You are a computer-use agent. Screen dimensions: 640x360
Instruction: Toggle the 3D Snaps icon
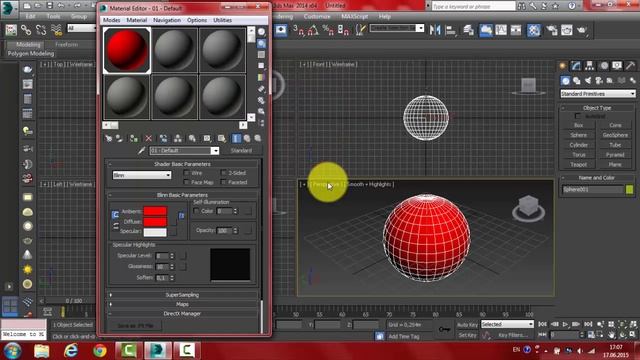[298, 30]
